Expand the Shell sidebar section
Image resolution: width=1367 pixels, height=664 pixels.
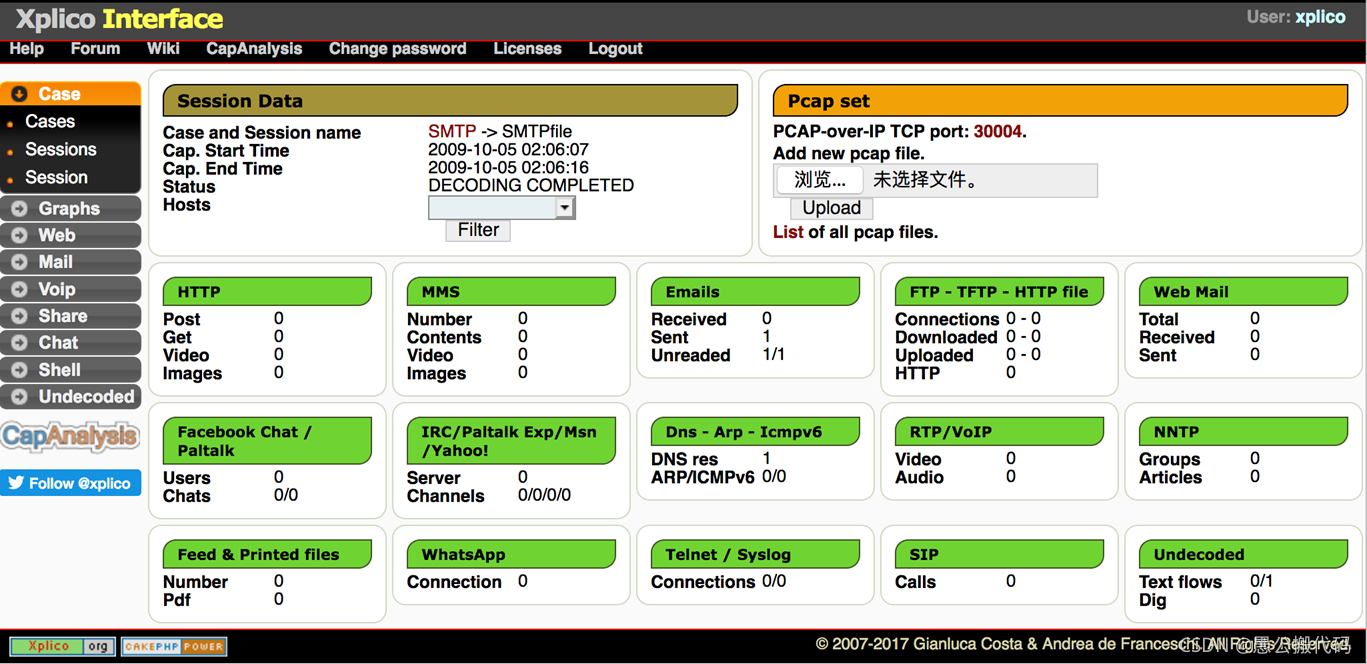[x=70, y=369]
